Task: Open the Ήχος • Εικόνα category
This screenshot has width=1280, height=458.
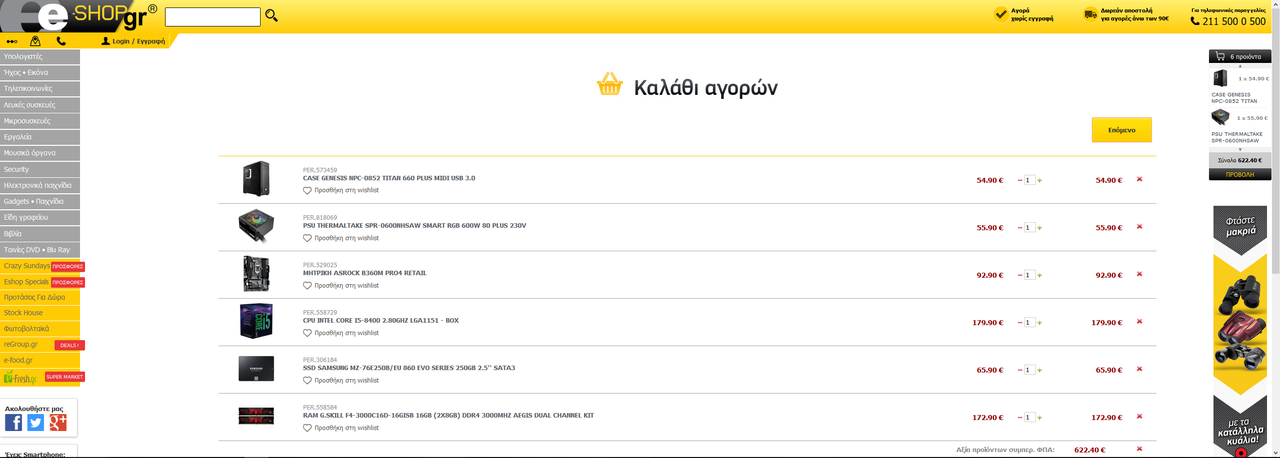Action: coord(40,73)
